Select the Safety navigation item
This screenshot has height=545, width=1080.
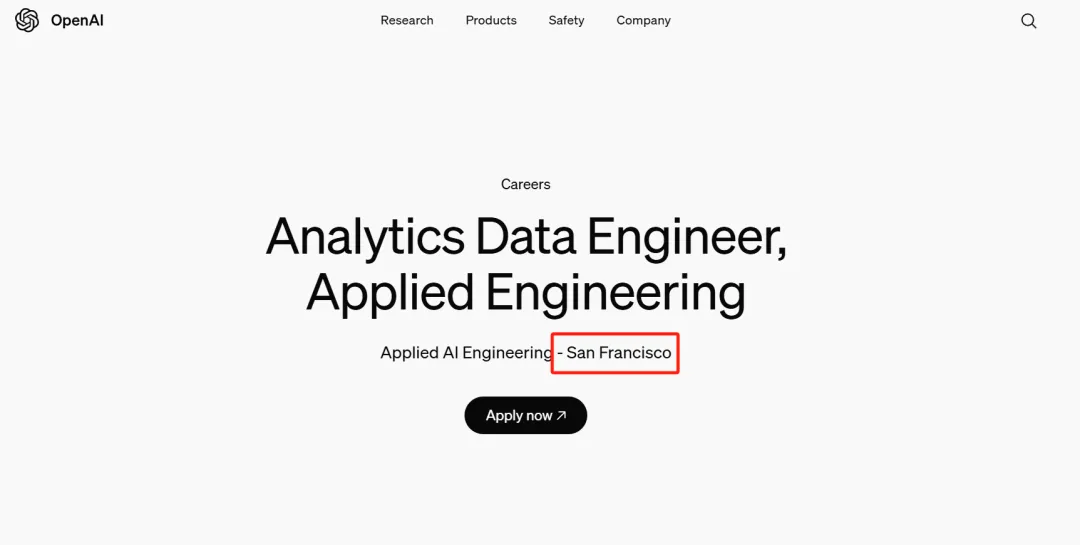566,21
